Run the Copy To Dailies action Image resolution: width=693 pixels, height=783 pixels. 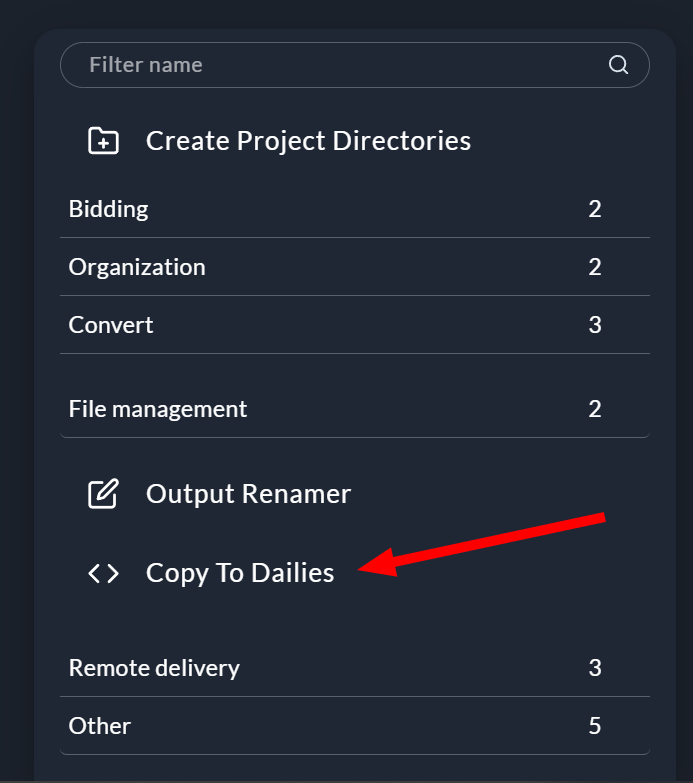tap(240, 573)
